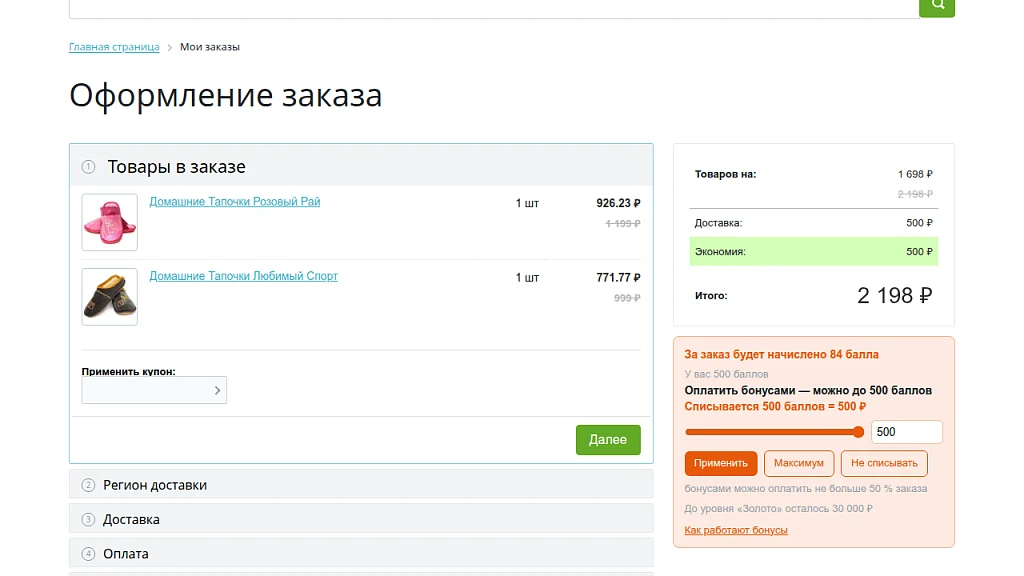Select the Мои заказы breadcrumb text
The image size is (1024, 576).
click(x=210, y=47)
